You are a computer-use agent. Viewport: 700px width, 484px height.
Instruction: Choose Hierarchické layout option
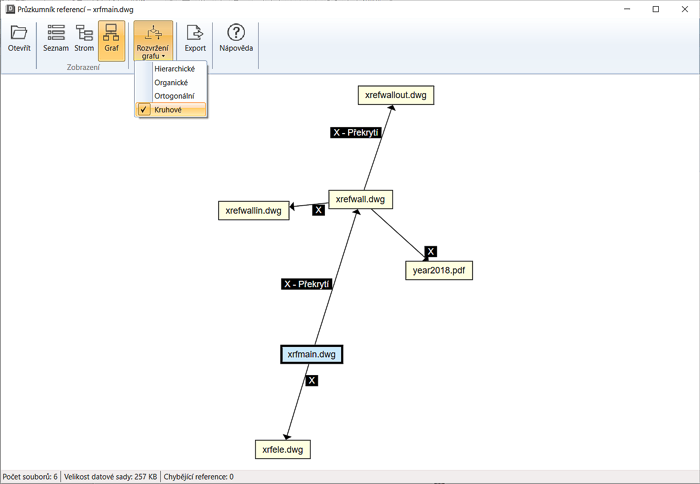[x=174, y=69]
